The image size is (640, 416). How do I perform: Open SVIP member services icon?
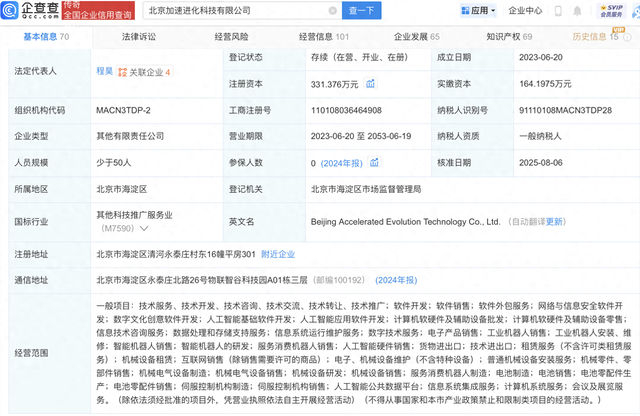(x=611, y=11)
